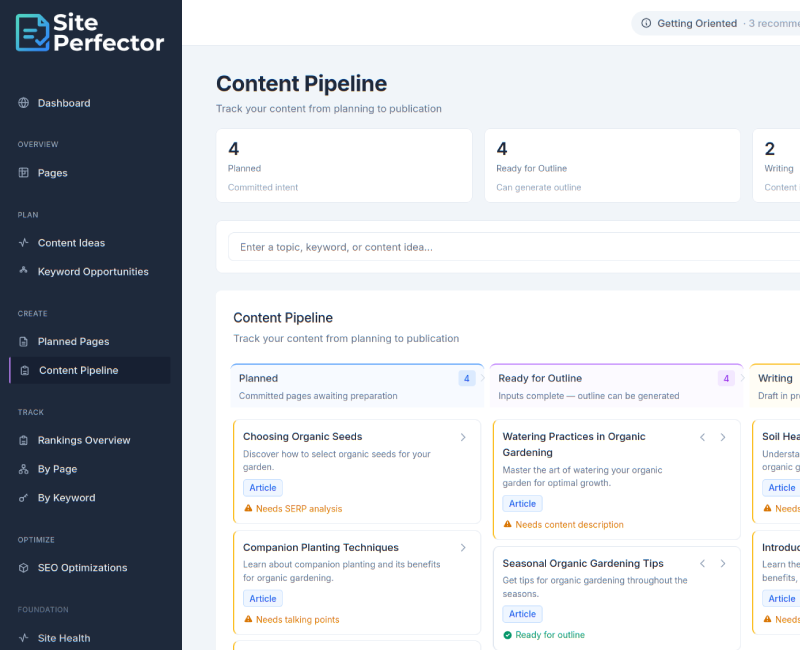Viewport: 800px width, 650px height.
Task: Expand the Choosing Organic Seeds card
Action: [463, 437]
